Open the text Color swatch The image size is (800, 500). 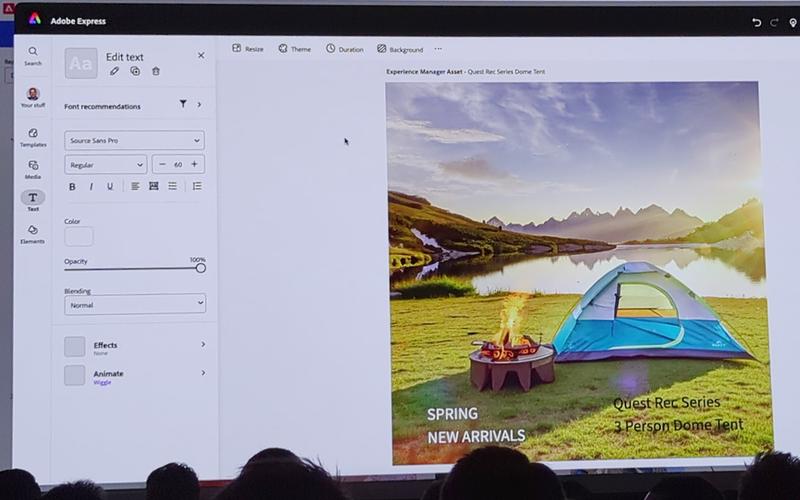[79, 236]
